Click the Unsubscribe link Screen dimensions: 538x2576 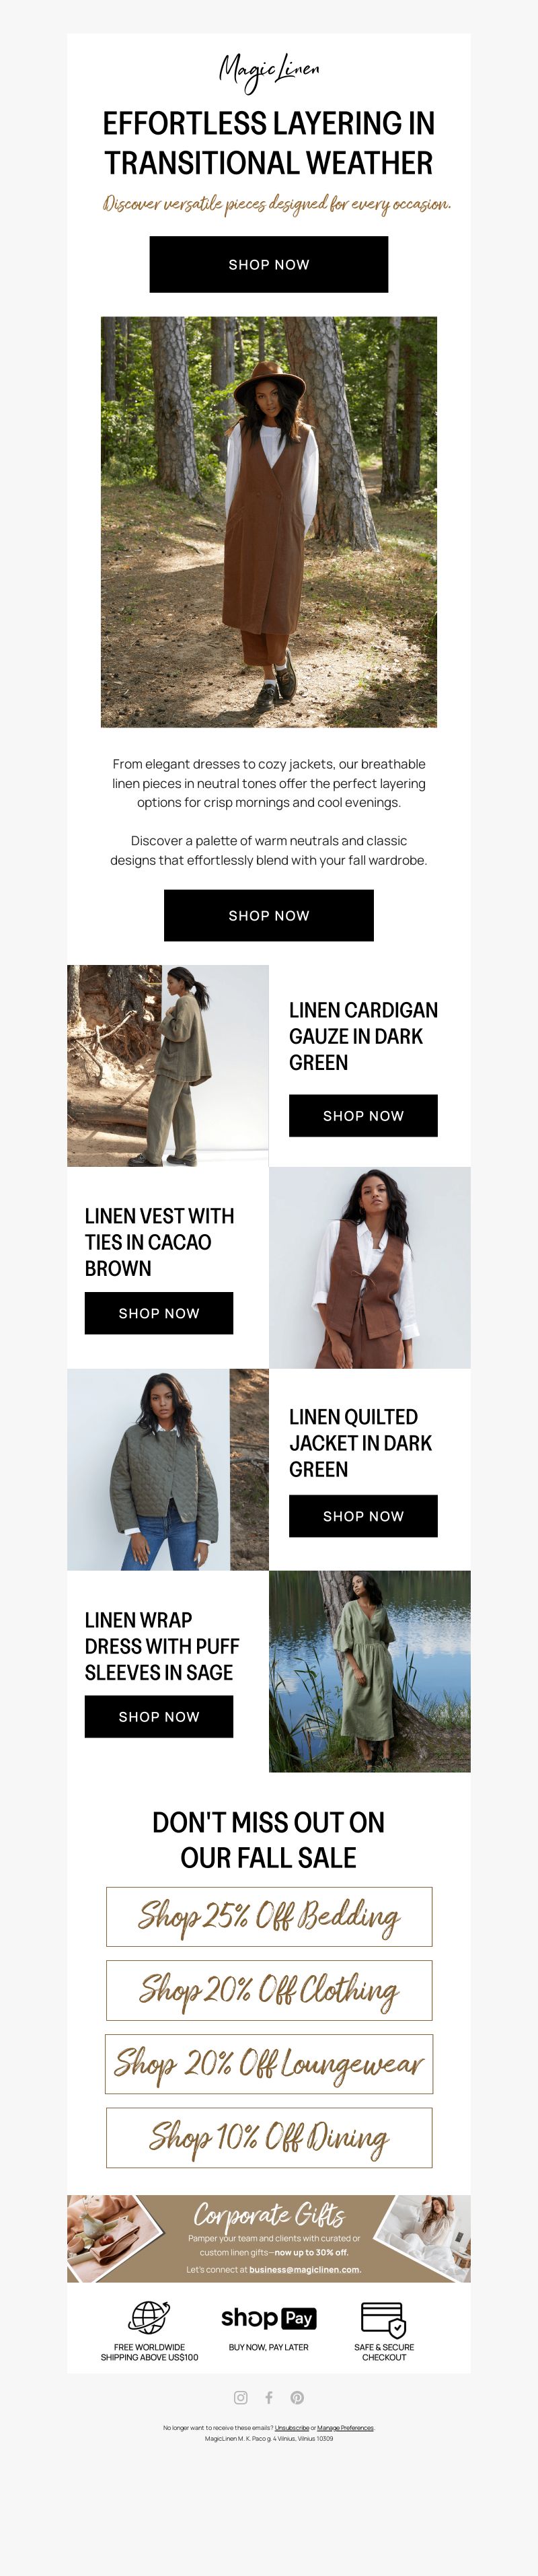coord(292,2427)
